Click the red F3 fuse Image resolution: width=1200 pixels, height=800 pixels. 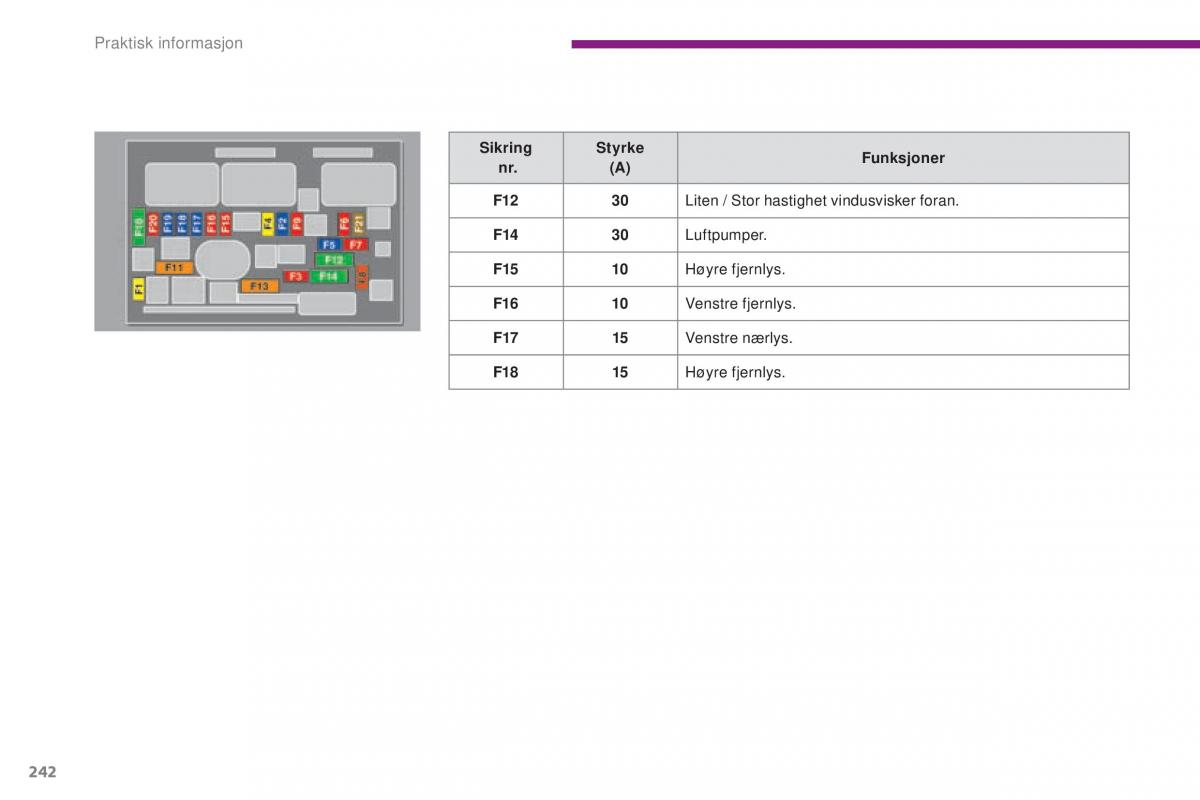tap(295, 276)
